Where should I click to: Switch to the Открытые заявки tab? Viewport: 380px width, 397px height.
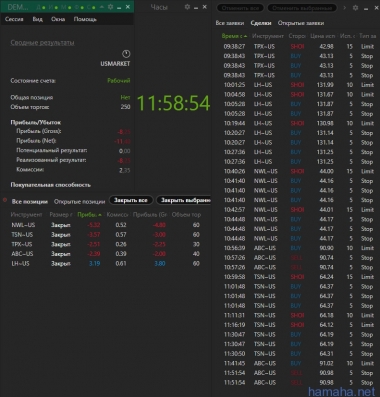[301, 23]
